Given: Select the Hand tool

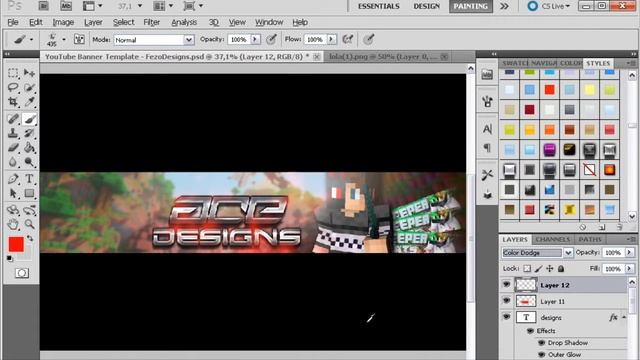Looking at the screenshot, I should [13, 224].
